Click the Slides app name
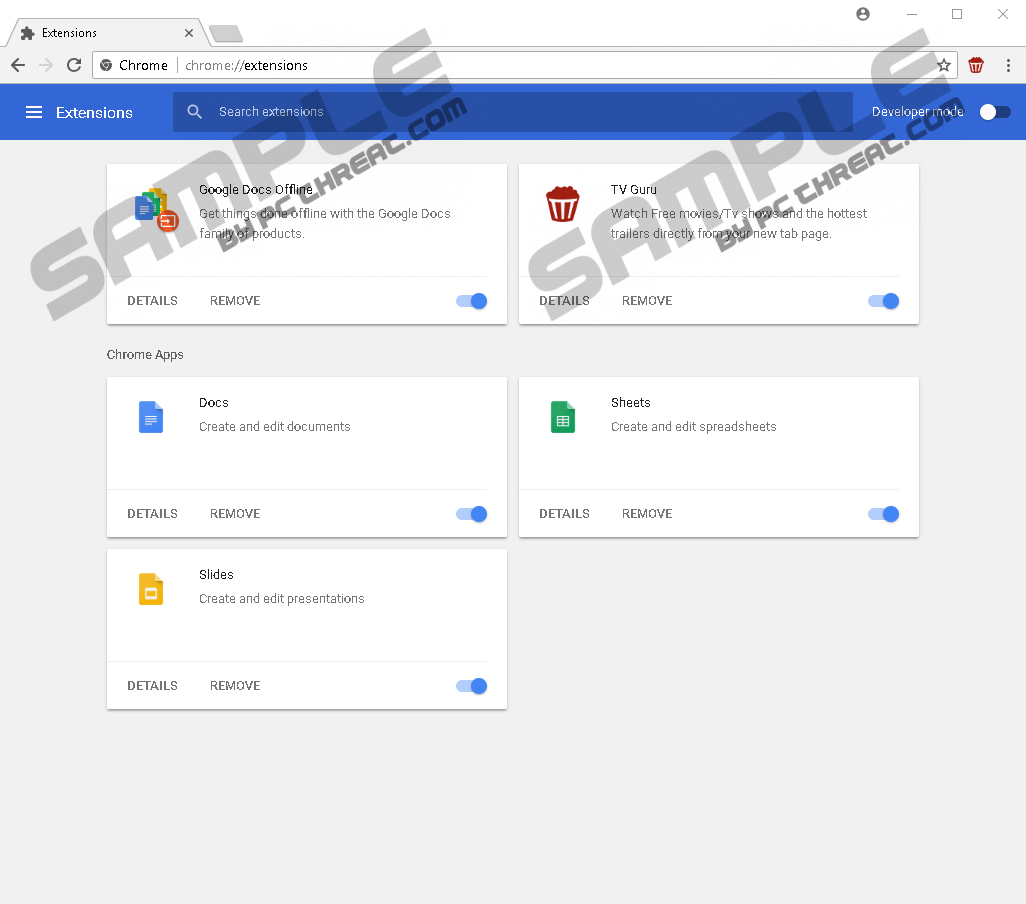 (216, 575)
